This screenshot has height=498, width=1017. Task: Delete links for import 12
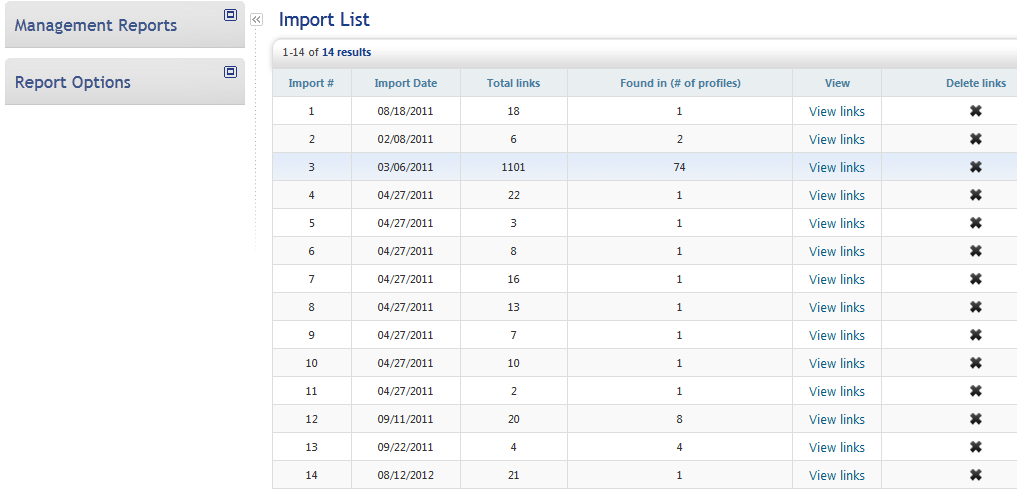click(x=975, y=419)
